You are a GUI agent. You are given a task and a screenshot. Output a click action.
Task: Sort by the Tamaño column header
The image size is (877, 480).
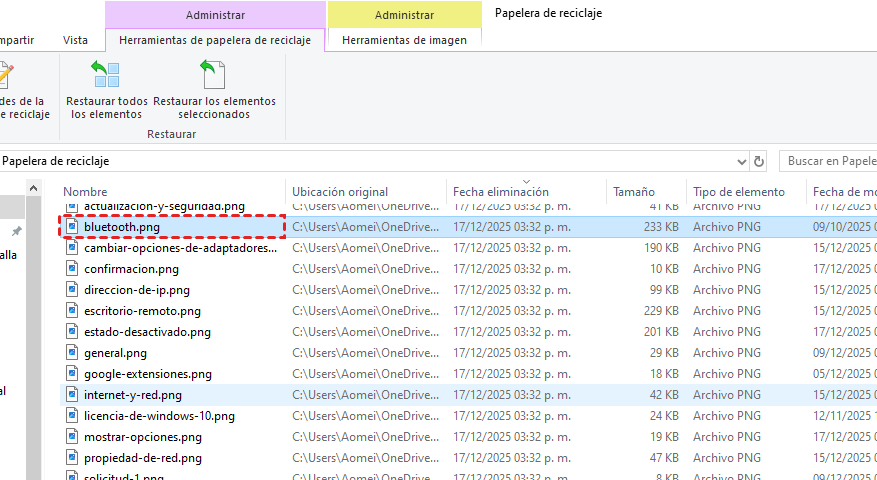(x=634, y=192)
